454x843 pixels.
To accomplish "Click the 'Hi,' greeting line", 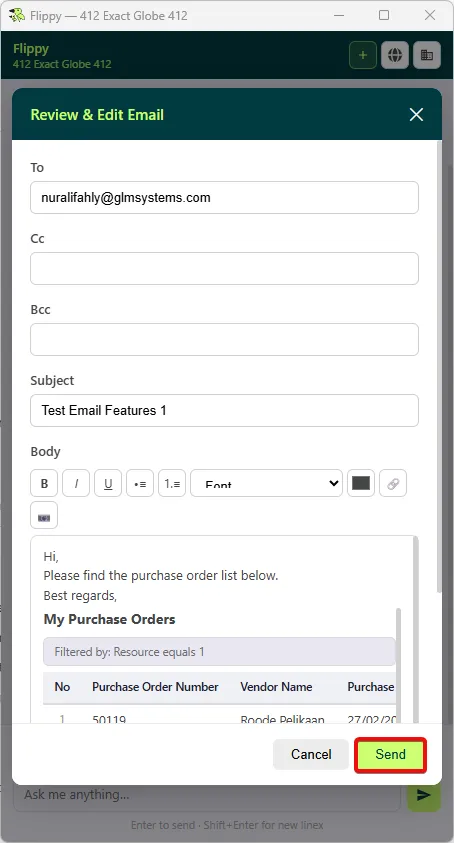I will 51,556.
